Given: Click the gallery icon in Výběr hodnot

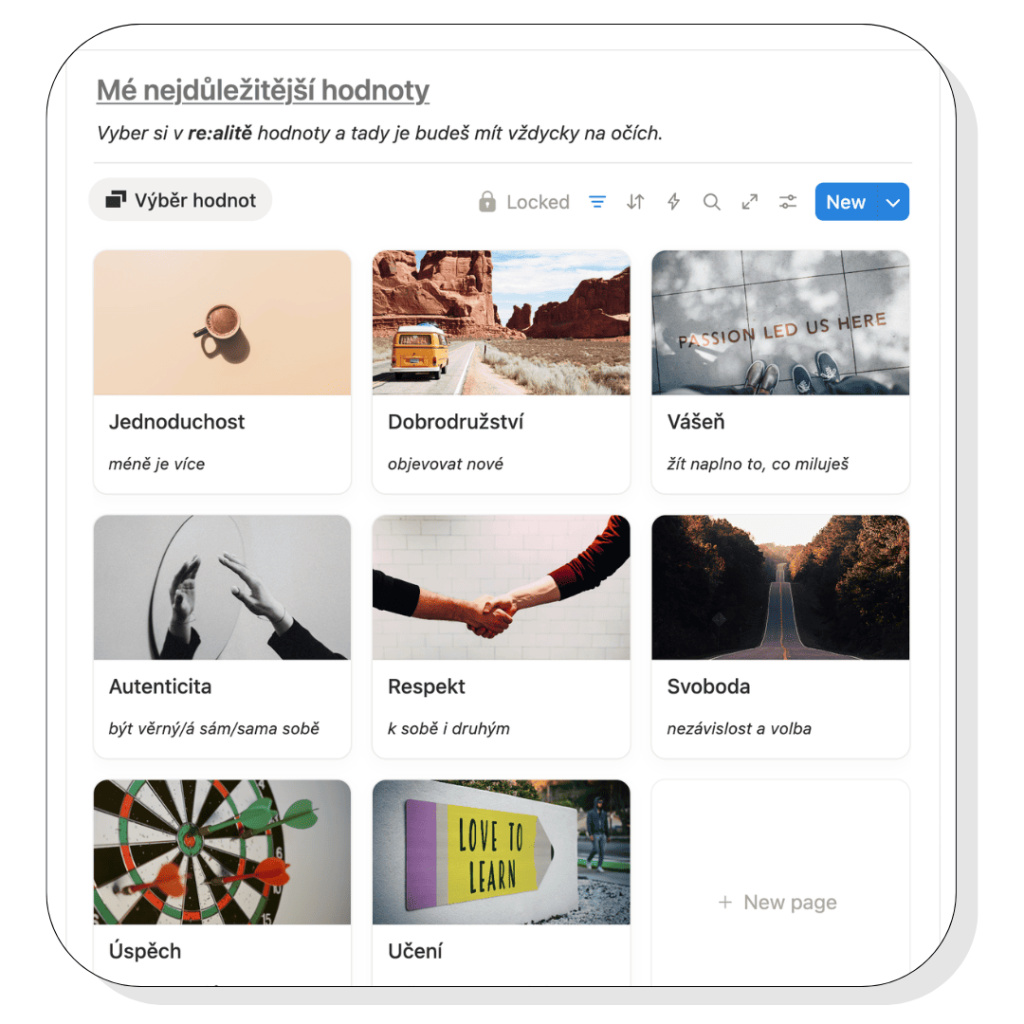Looking at the screenshot, I should point(116,200).
